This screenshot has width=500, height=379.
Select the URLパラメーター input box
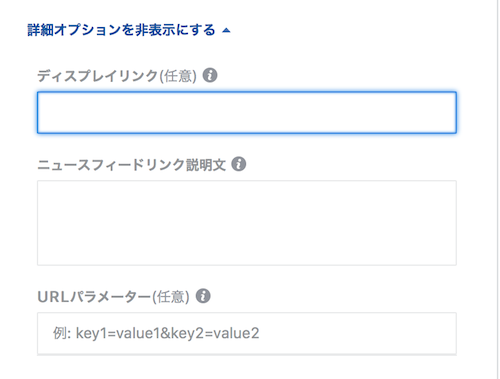coord(247,333)
